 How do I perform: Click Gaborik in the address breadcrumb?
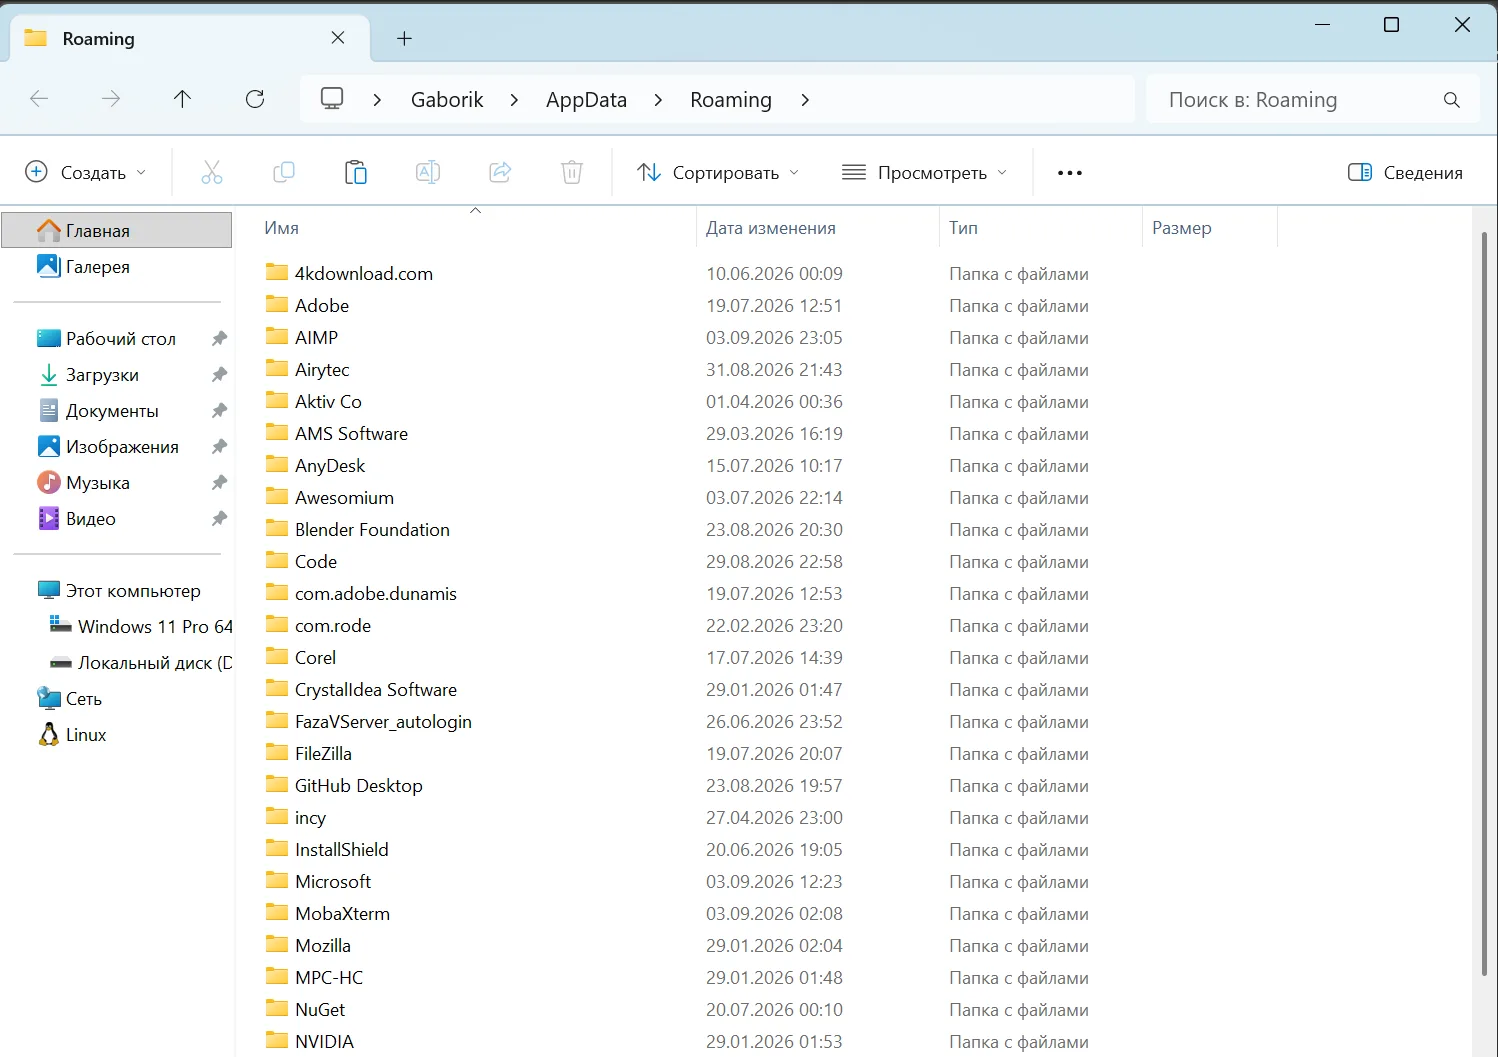click(447, 100)
